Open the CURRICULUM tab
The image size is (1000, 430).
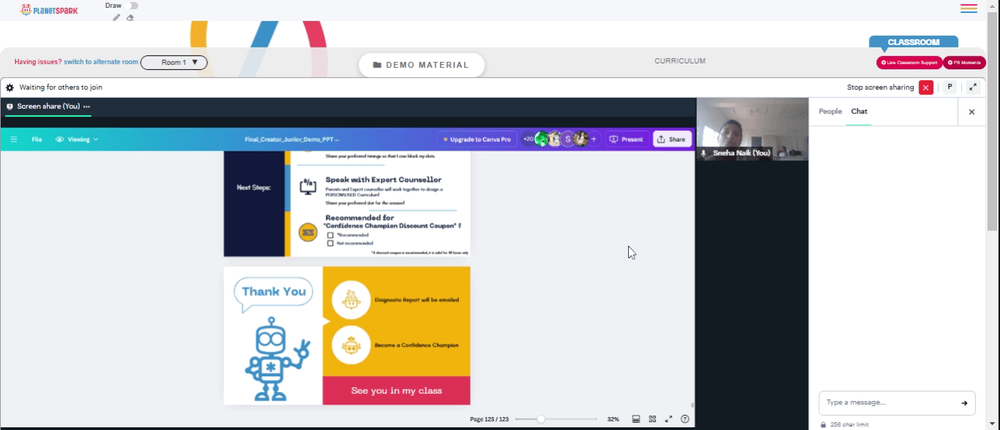tap(680, 61)
